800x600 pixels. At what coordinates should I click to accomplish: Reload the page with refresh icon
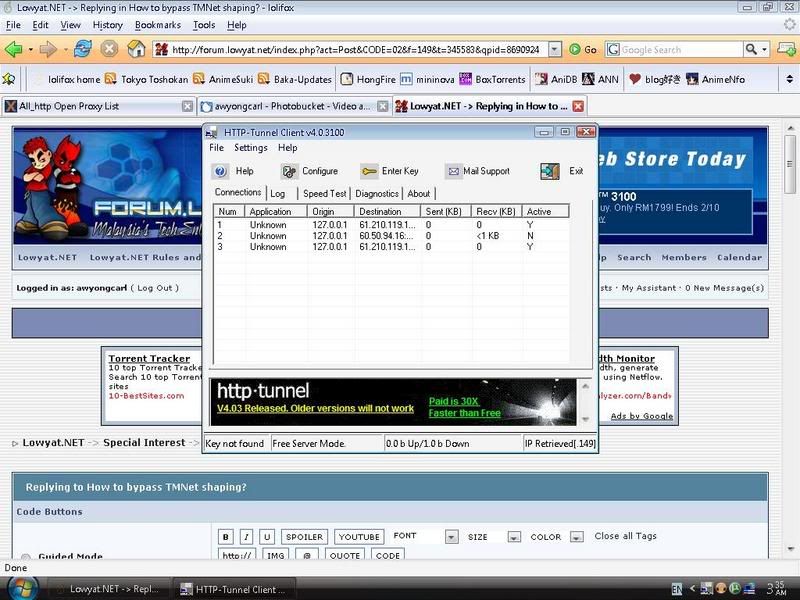click(83, 49)
